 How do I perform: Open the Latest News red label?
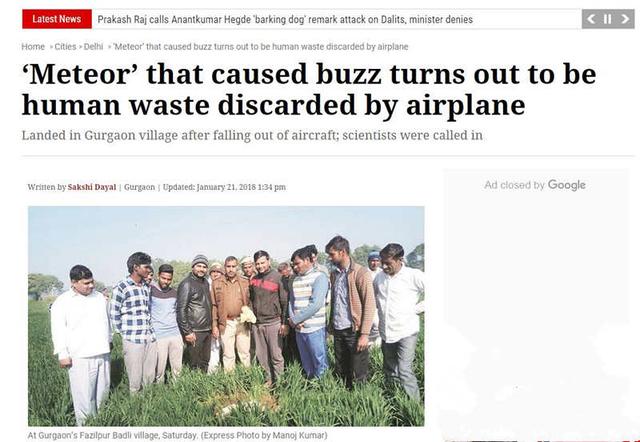coord(57,19)
